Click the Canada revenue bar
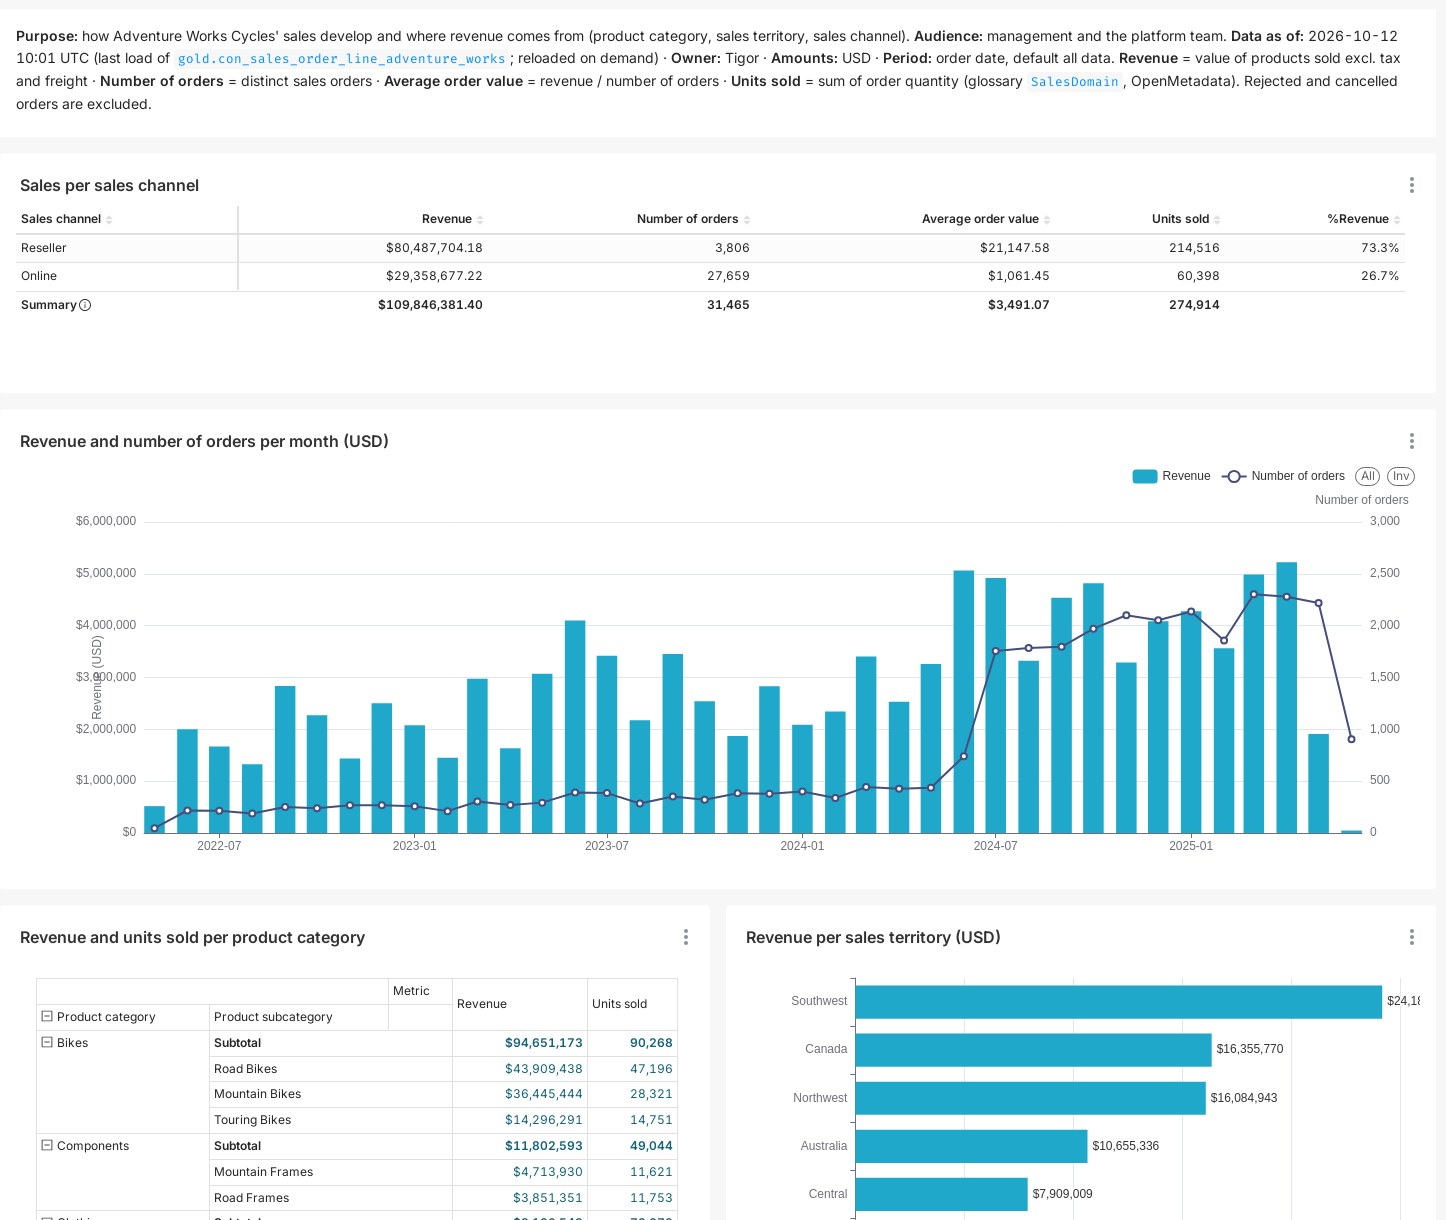 [1033, 1050]
